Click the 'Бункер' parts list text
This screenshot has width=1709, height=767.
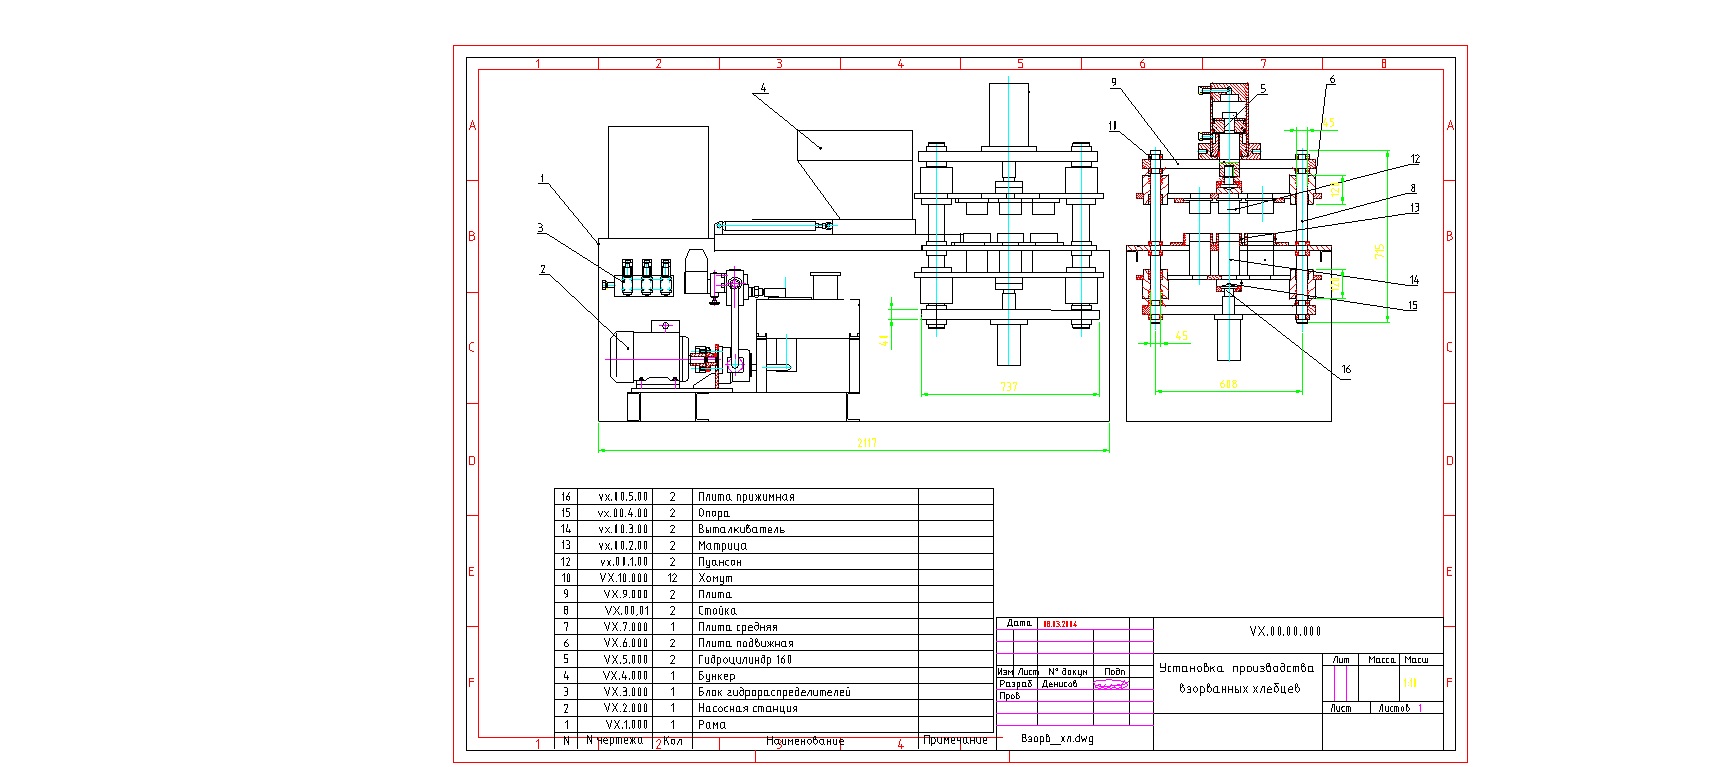(716, 676)
